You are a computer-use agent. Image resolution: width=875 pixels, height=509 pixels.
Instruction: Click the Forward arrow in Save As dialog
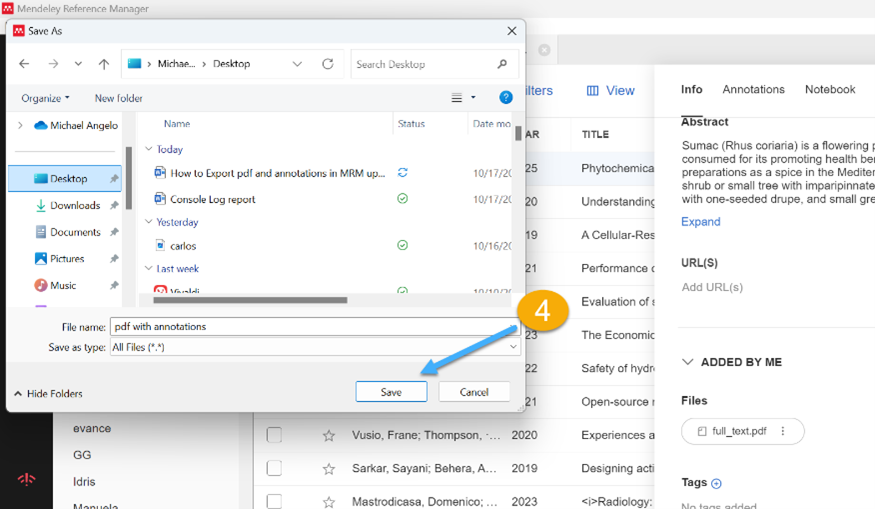[x=53, y=64]
